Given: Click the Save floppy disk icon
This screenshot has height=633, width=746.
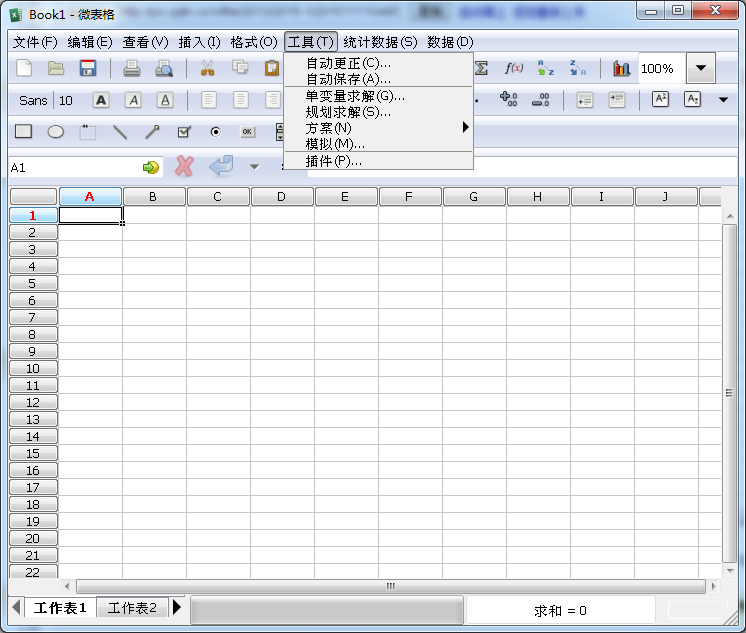Looking at the screenshot, I should pos(88,68).
